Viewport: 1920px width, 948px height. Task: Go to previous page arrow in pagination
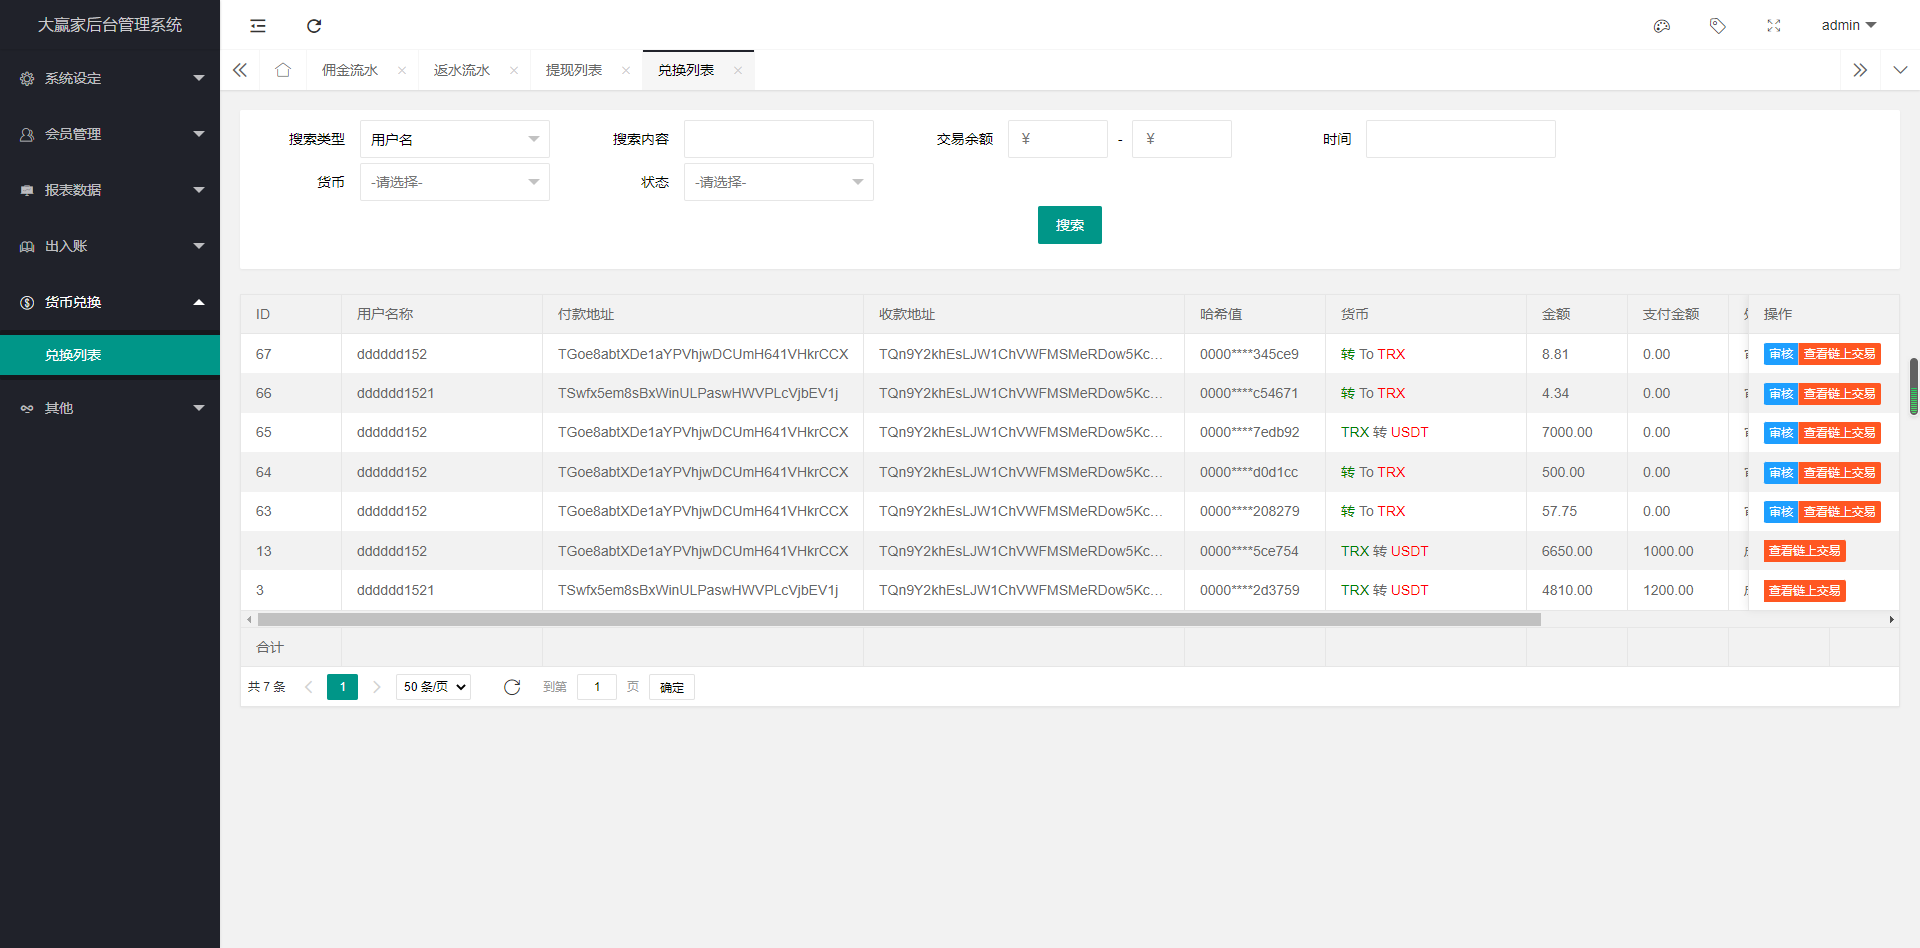(x=309, y=687)
